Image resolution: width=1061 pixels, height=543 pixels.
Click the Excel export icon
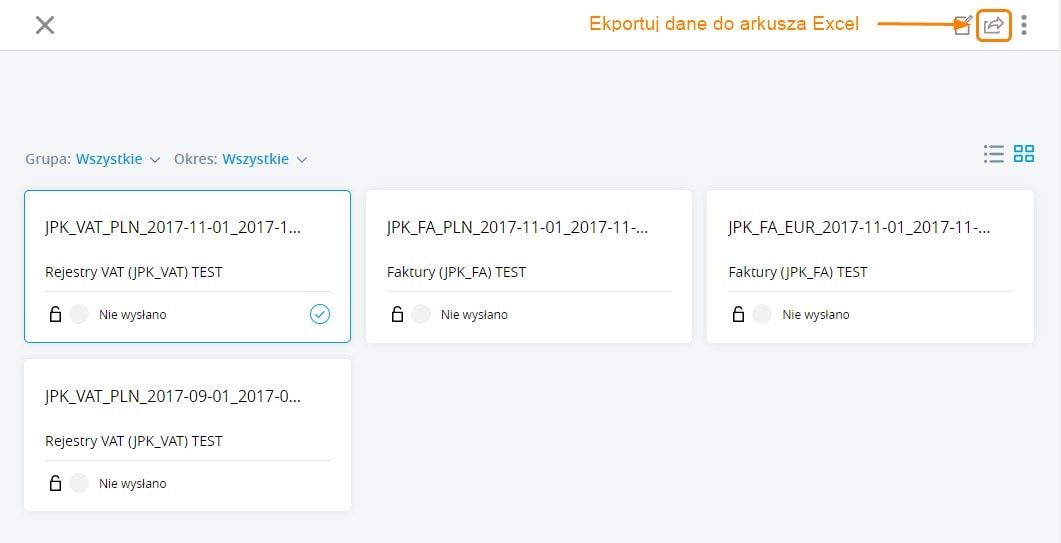[x=993, y=25]
